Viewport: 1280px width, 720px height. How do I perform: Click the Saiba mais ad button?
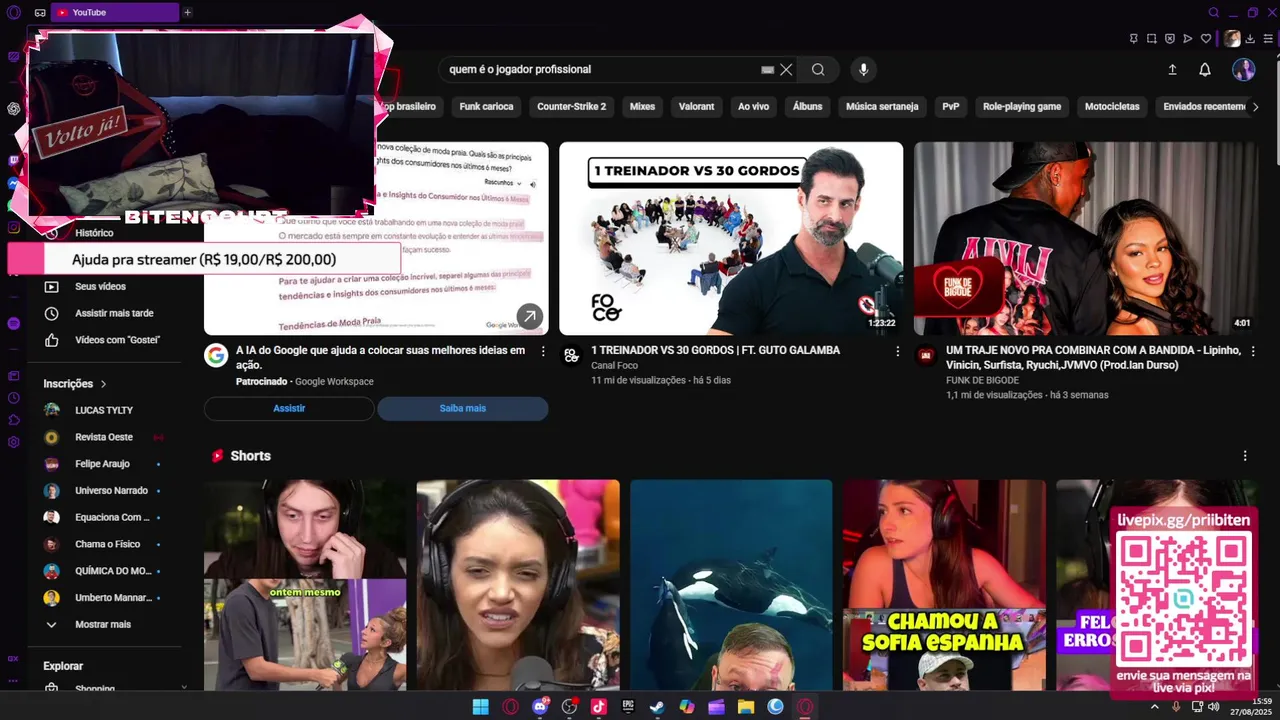click(x=462, y=408)
